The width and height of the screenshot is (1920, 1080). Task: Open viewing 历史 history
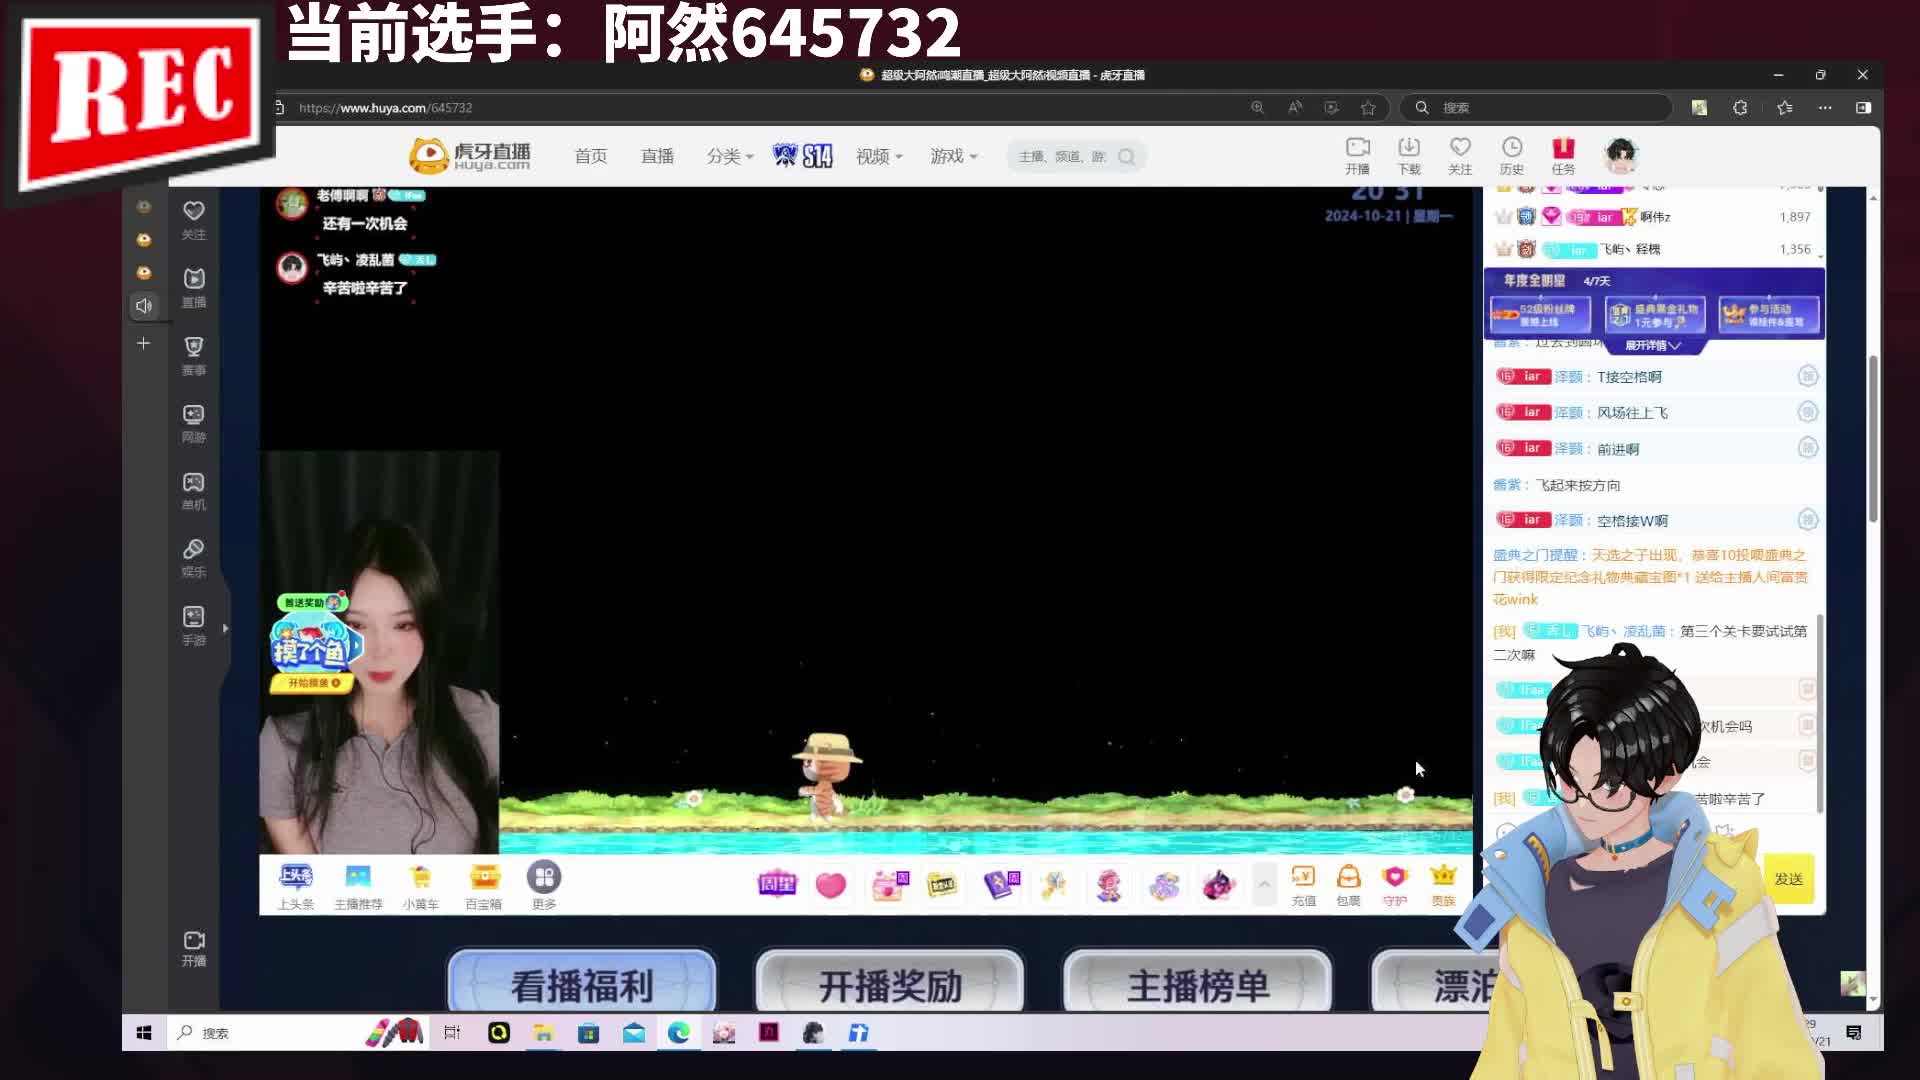[x=1511, y=155]
